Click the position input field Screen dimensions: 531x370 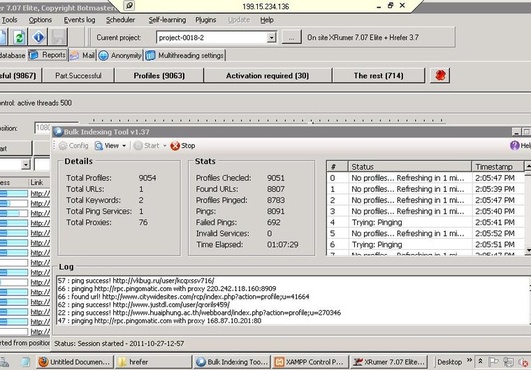[43, 128]
